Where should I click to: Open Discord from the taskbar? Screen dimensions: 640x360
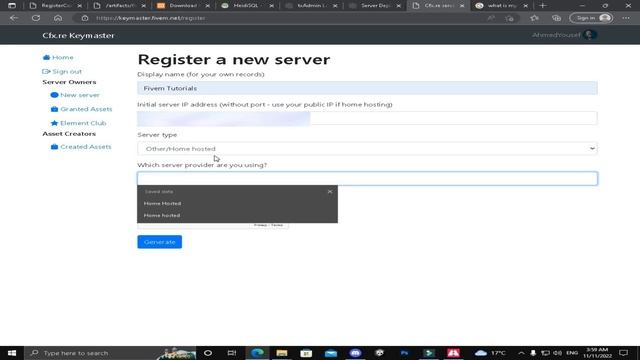[x=356, y=353]
